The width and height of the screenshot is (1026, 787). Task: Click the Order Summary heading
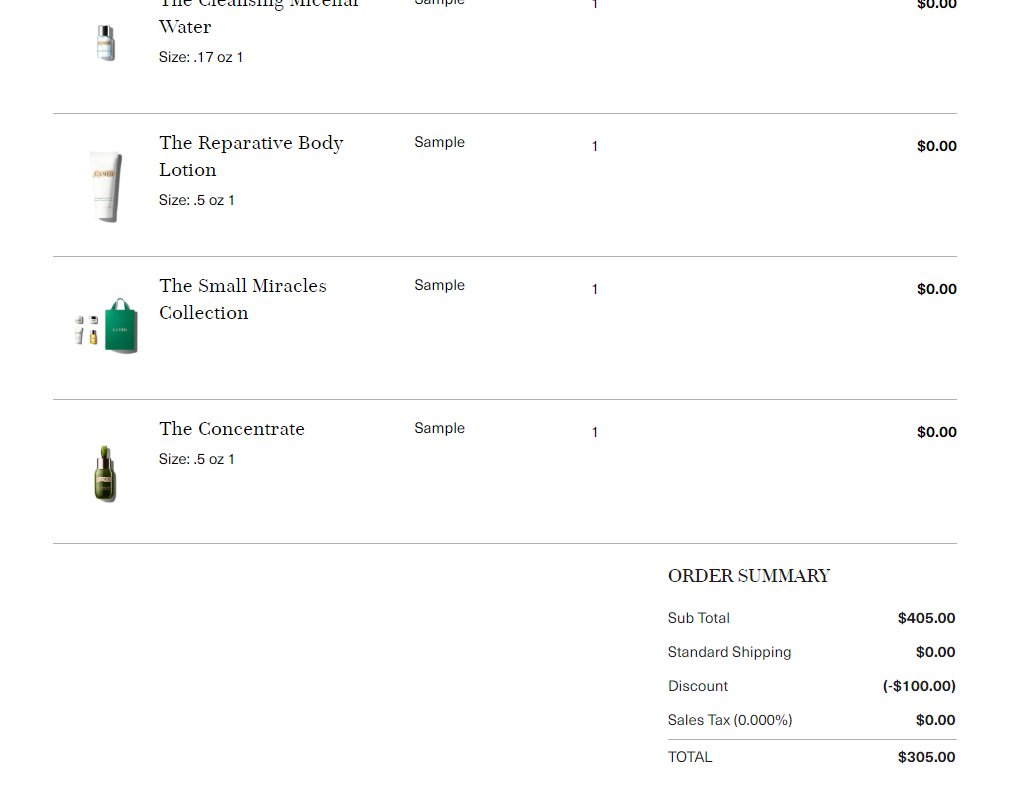[x=749, y=576]
